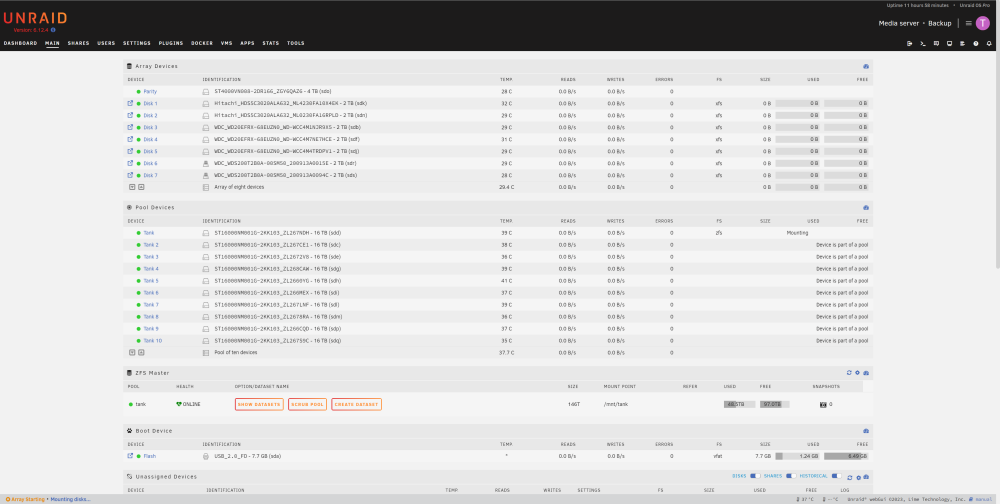Image resolution: width=1000 pixels, height=504 pixels.
Task: Open the Tools tab
Action: [295, 43]
